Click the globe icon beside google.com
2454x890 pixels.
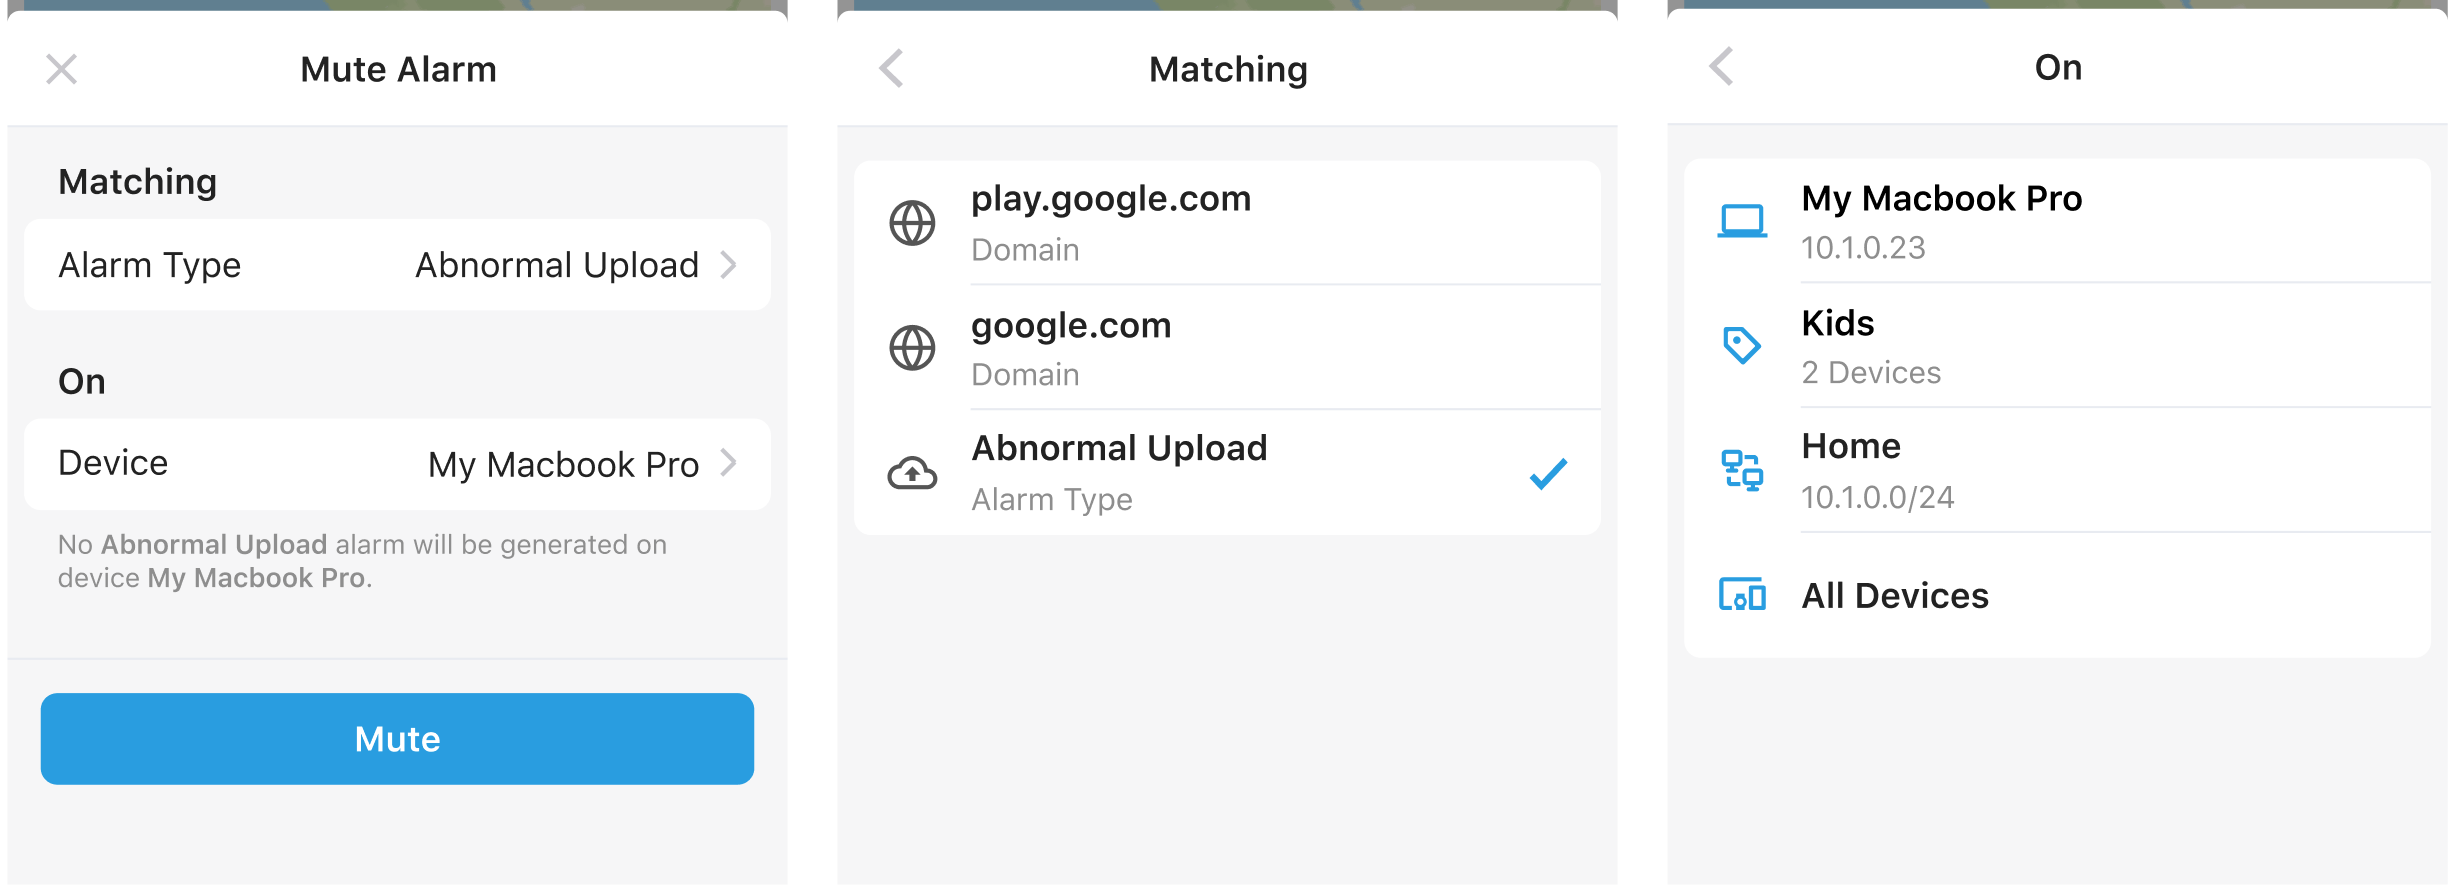tap(912, 348)
